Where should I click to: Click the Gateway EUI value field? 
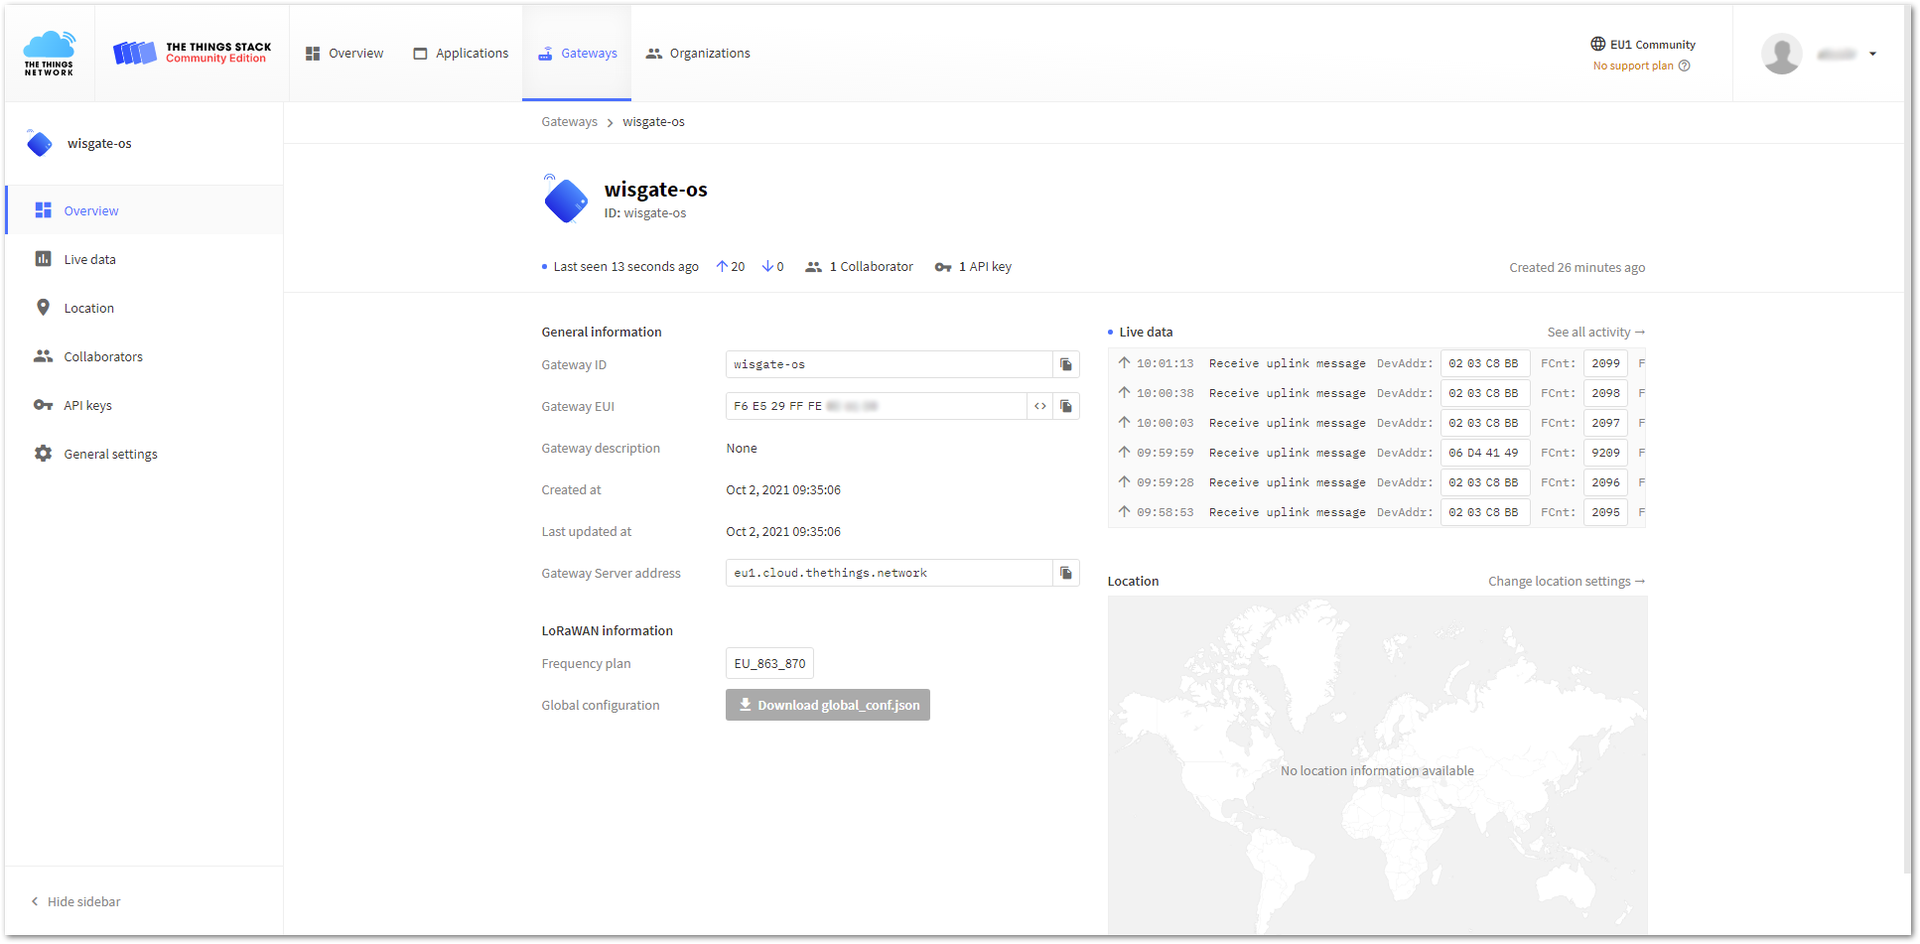click(876, 406)
